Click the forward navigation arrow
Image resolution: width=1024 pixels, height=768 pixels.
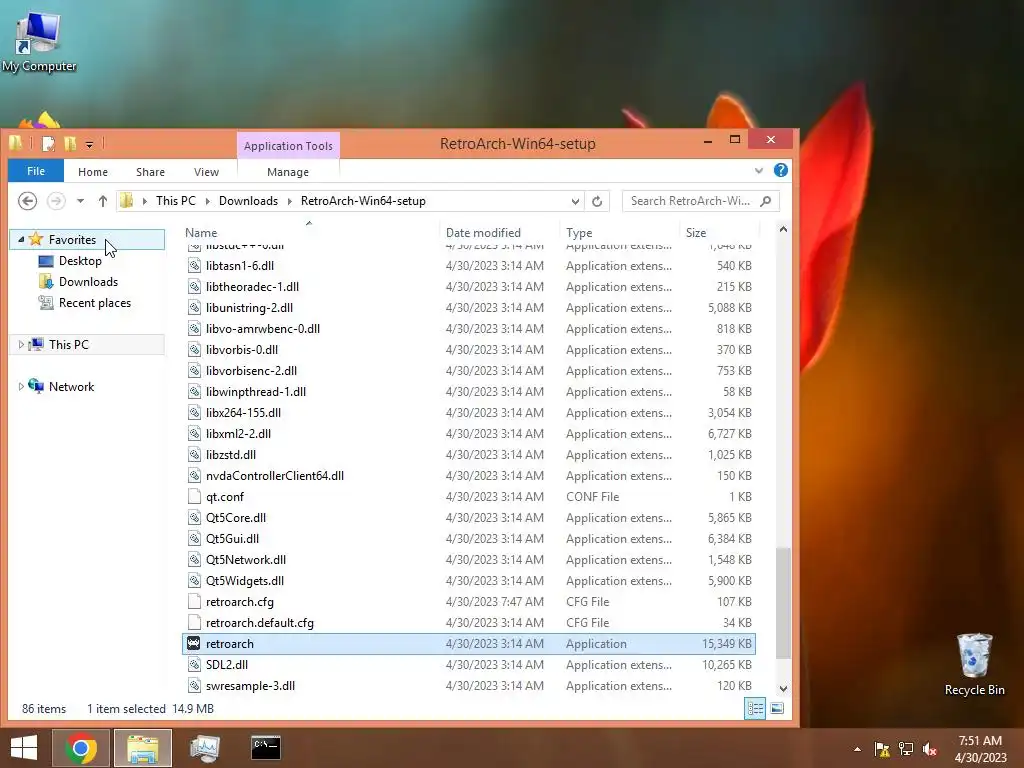[56, 200]
